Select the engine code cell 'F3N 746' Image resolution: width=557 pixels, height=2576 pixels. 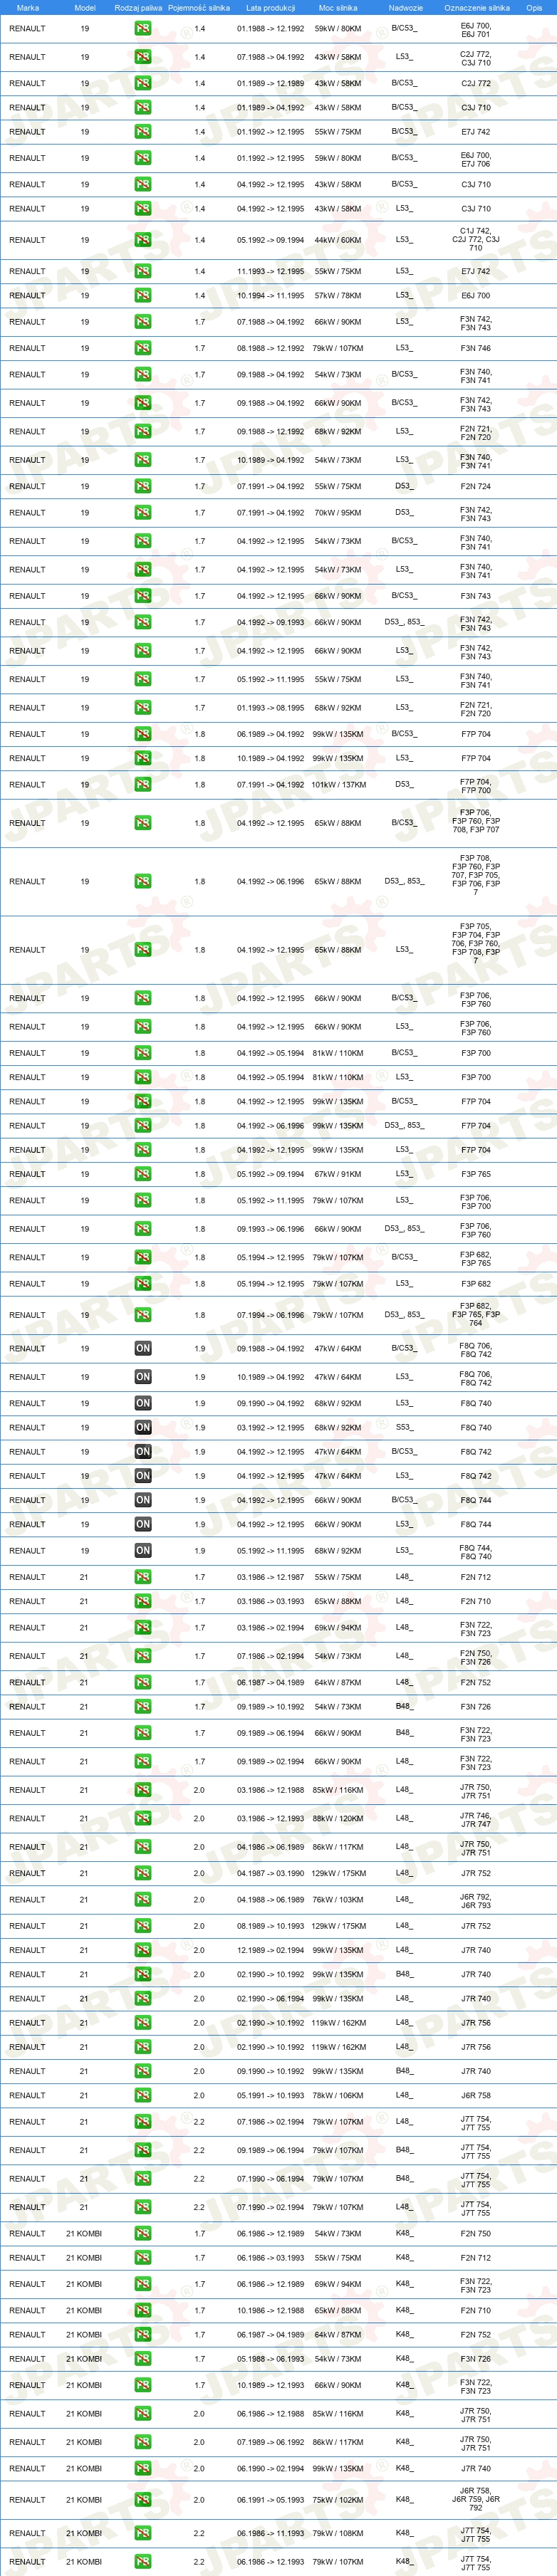click(x=476, y=348)
